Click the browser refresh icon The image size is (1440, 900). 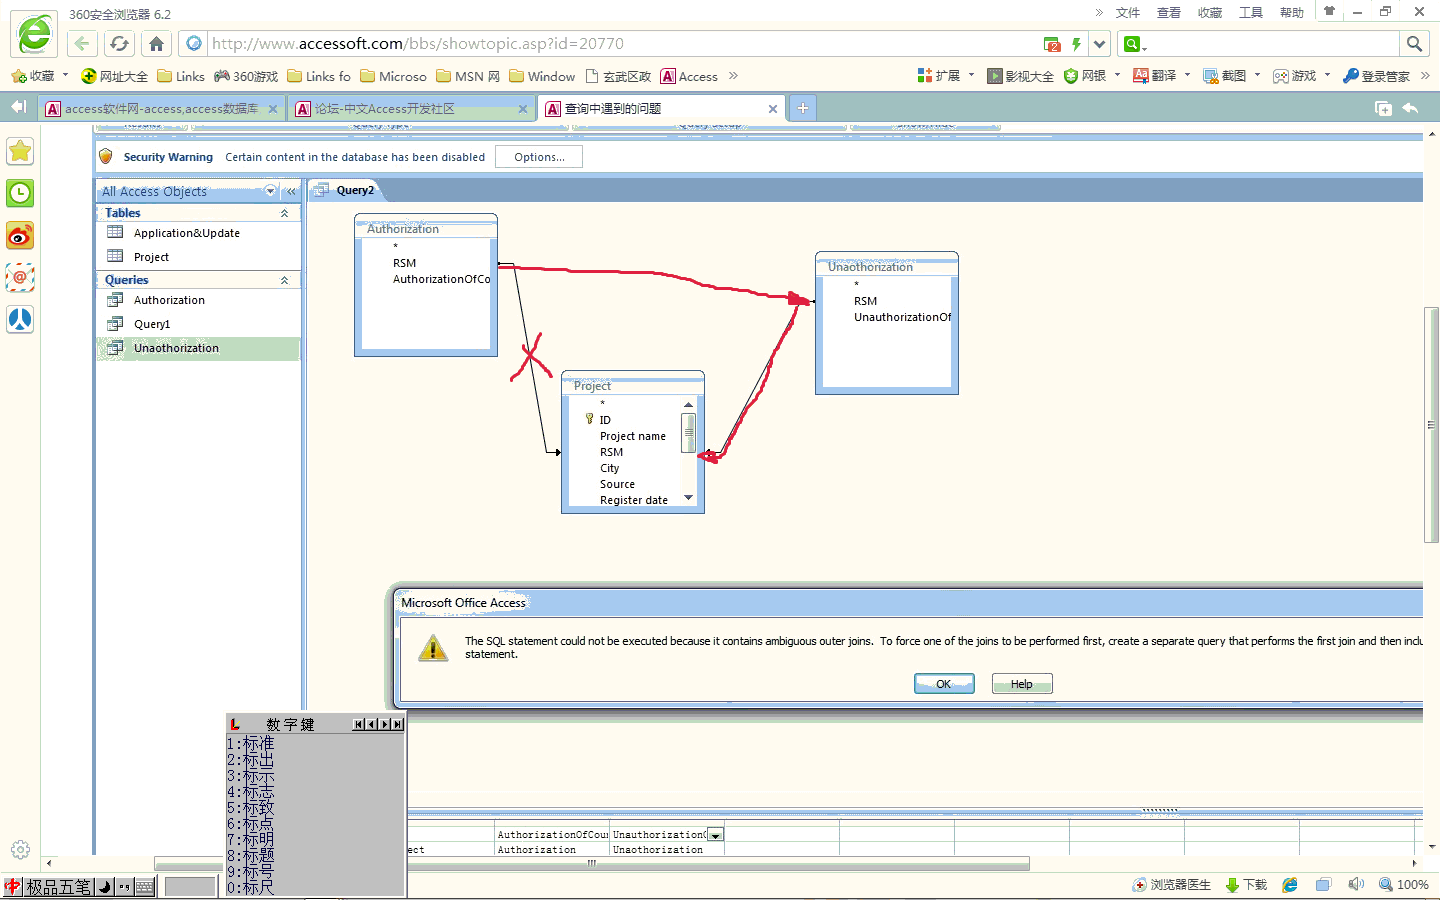119,43
